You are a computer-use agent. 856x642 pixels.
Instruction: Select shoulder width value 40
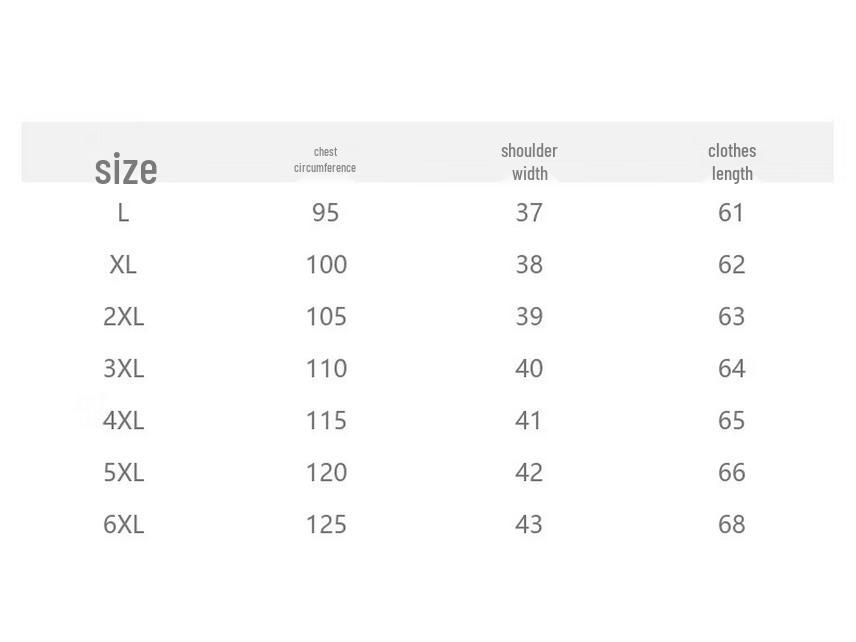click(529, 368)
